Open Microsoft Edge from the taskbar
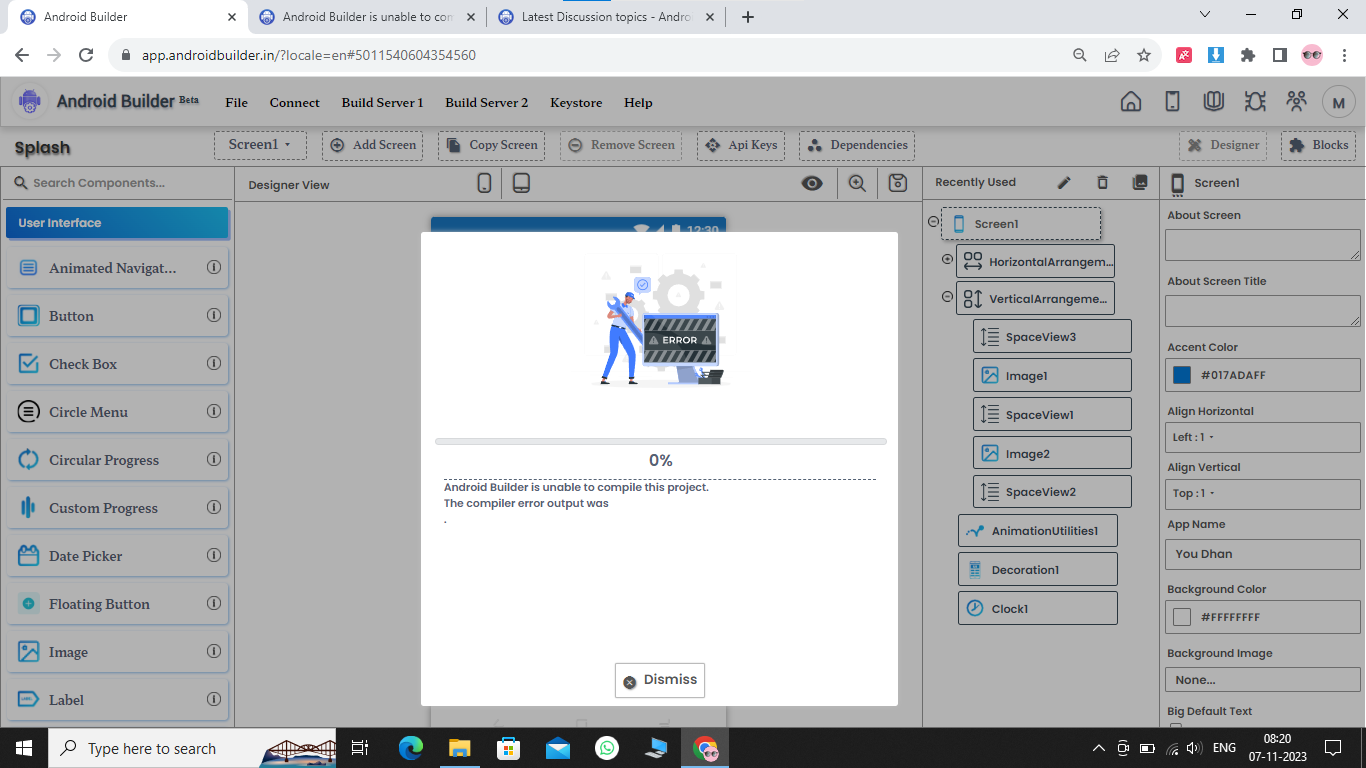The height and width of the screenshot is (768, 1366). tap(411, 747)
